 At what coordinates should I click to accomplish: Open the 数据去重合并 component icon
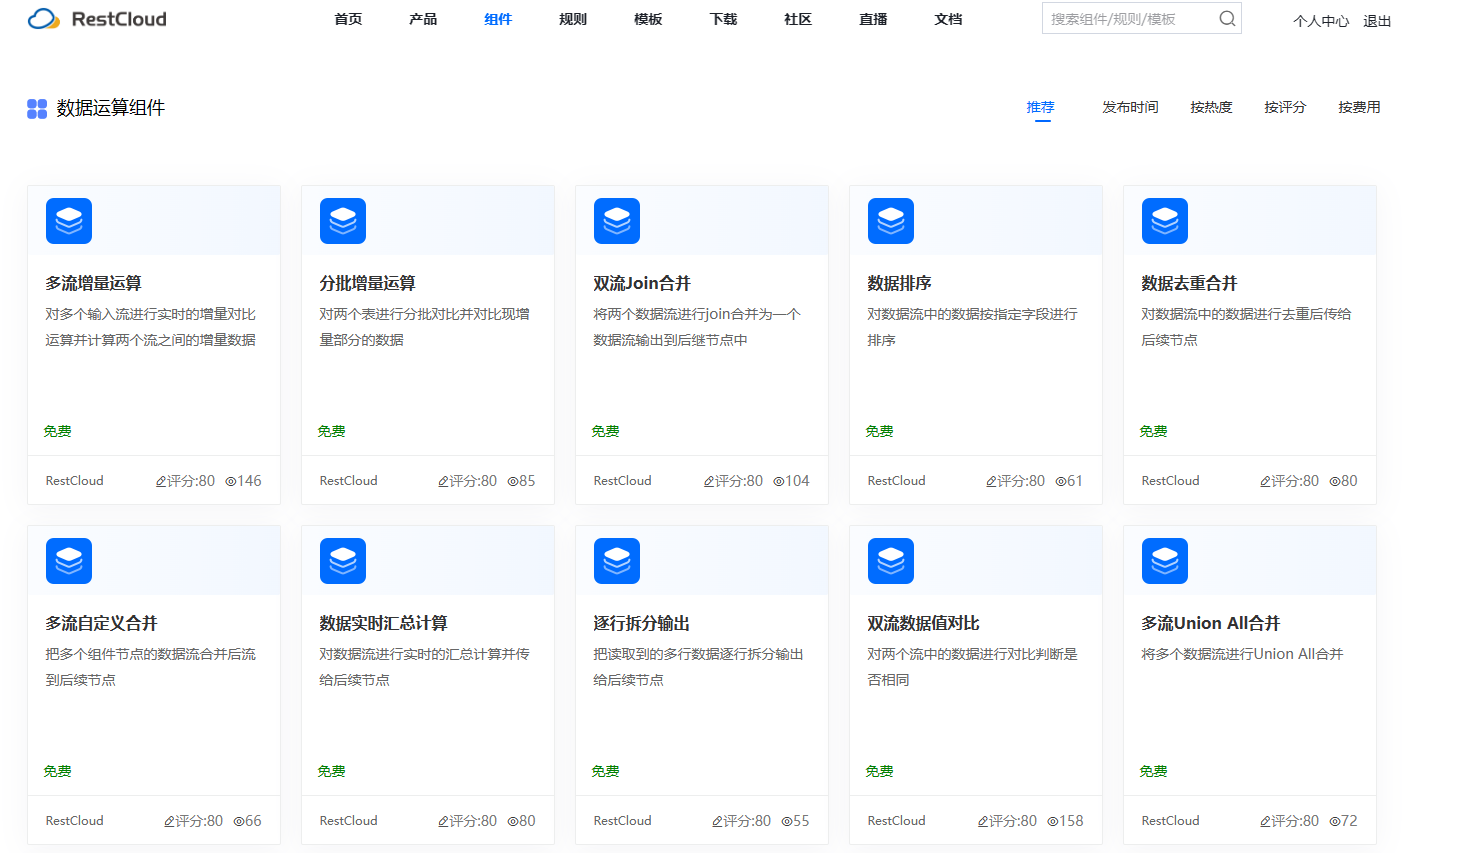(x=1165, y=221)
